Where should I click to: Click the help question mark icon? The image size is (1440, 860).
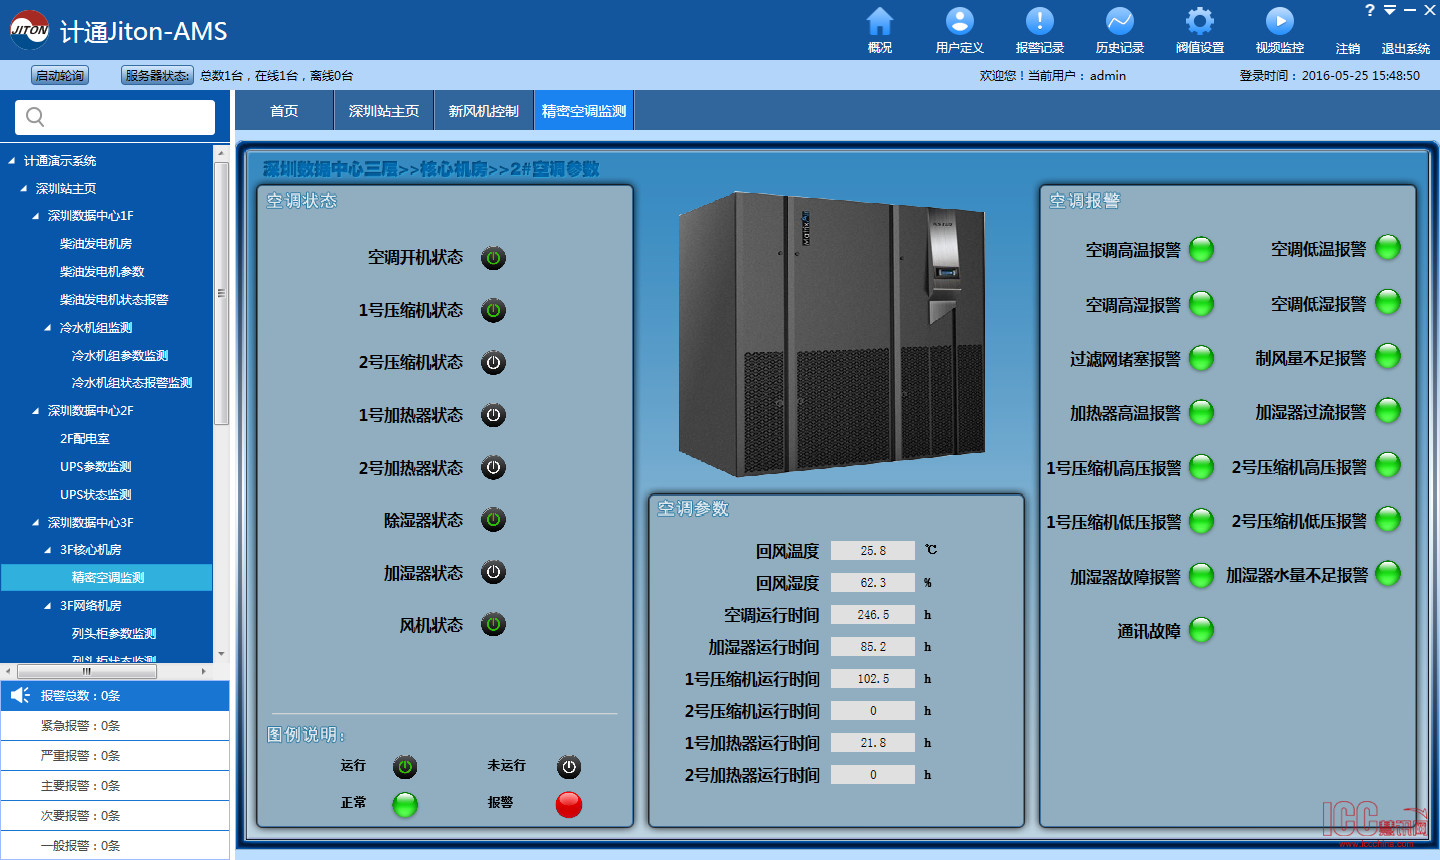1370,10
